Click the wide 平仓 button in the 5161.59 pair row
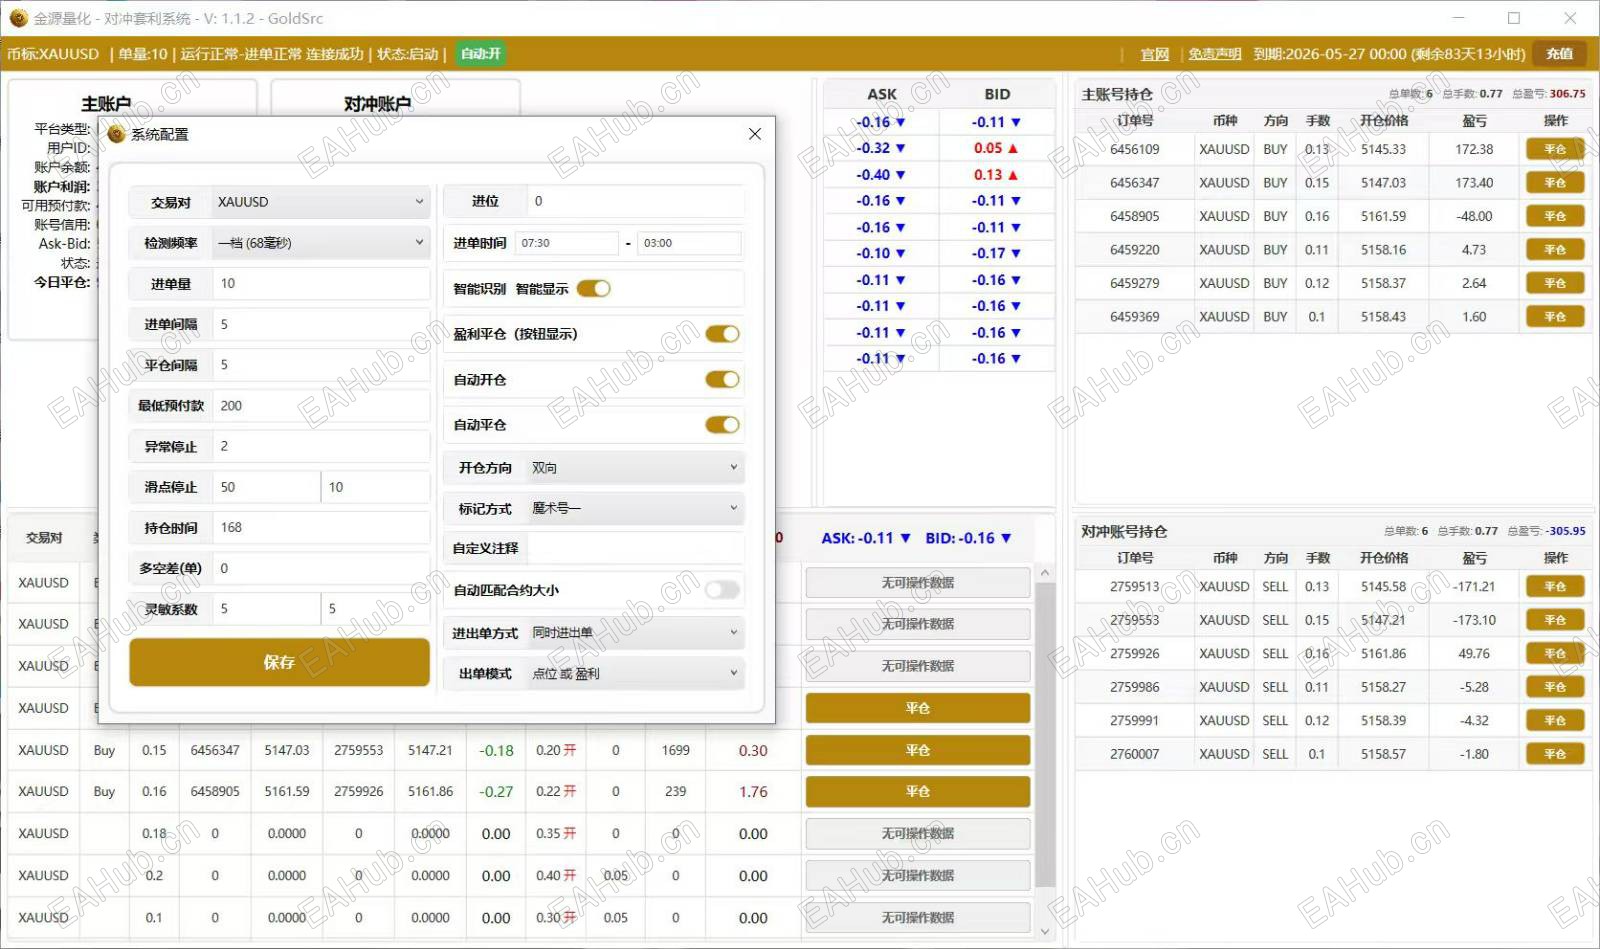The height and width of the screenshot is (949, 1600). click(918, 791)
